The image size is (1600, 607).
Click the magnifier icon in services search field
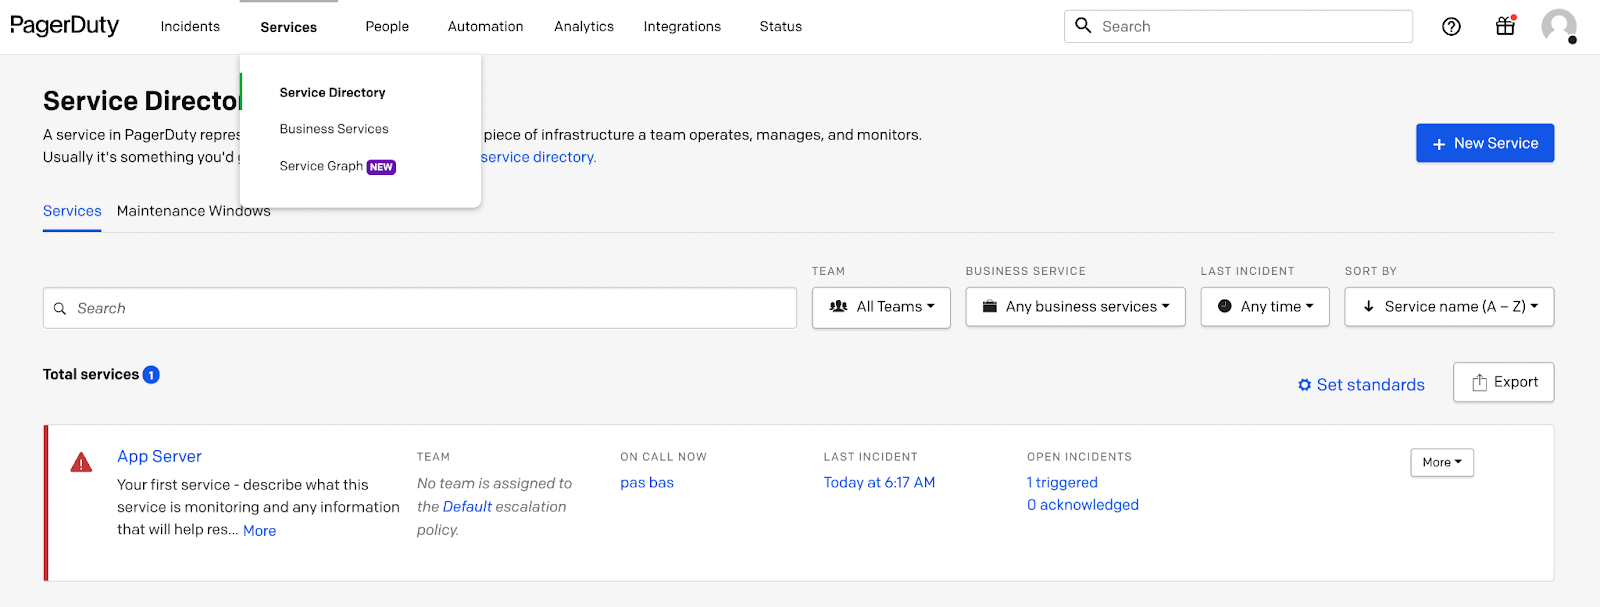(60, 309)
